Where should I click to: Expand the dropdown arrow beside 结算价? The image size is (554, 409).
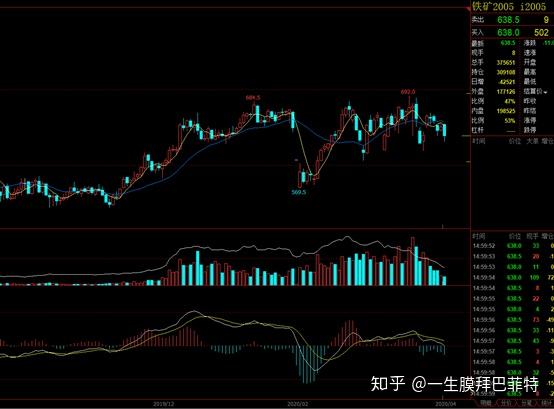(546, 92)
